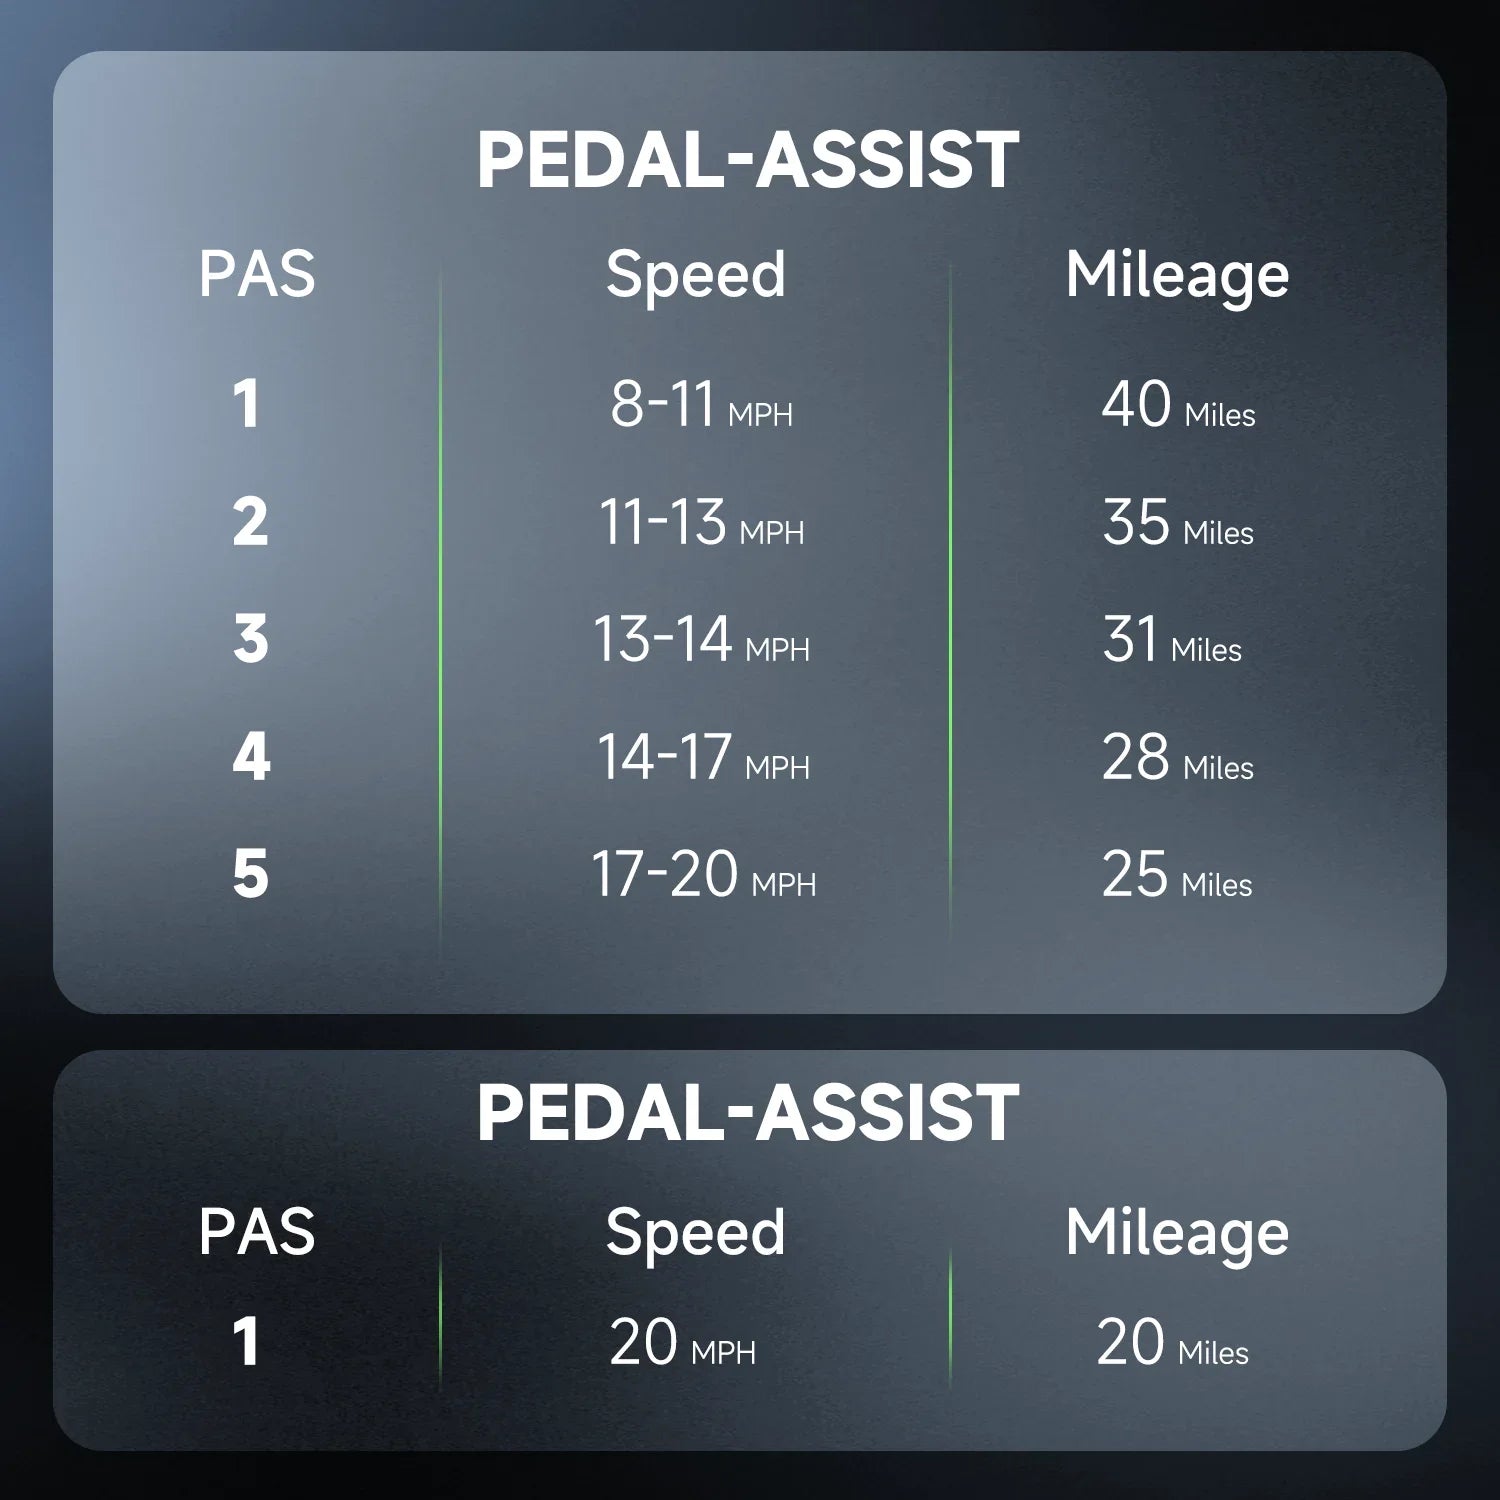Image resolution: width=1500 pixels, height=1500 pixels.
Task: Click the 28 Miles mileage entry
Action: pyautogui.click(x=1177, y=757)
